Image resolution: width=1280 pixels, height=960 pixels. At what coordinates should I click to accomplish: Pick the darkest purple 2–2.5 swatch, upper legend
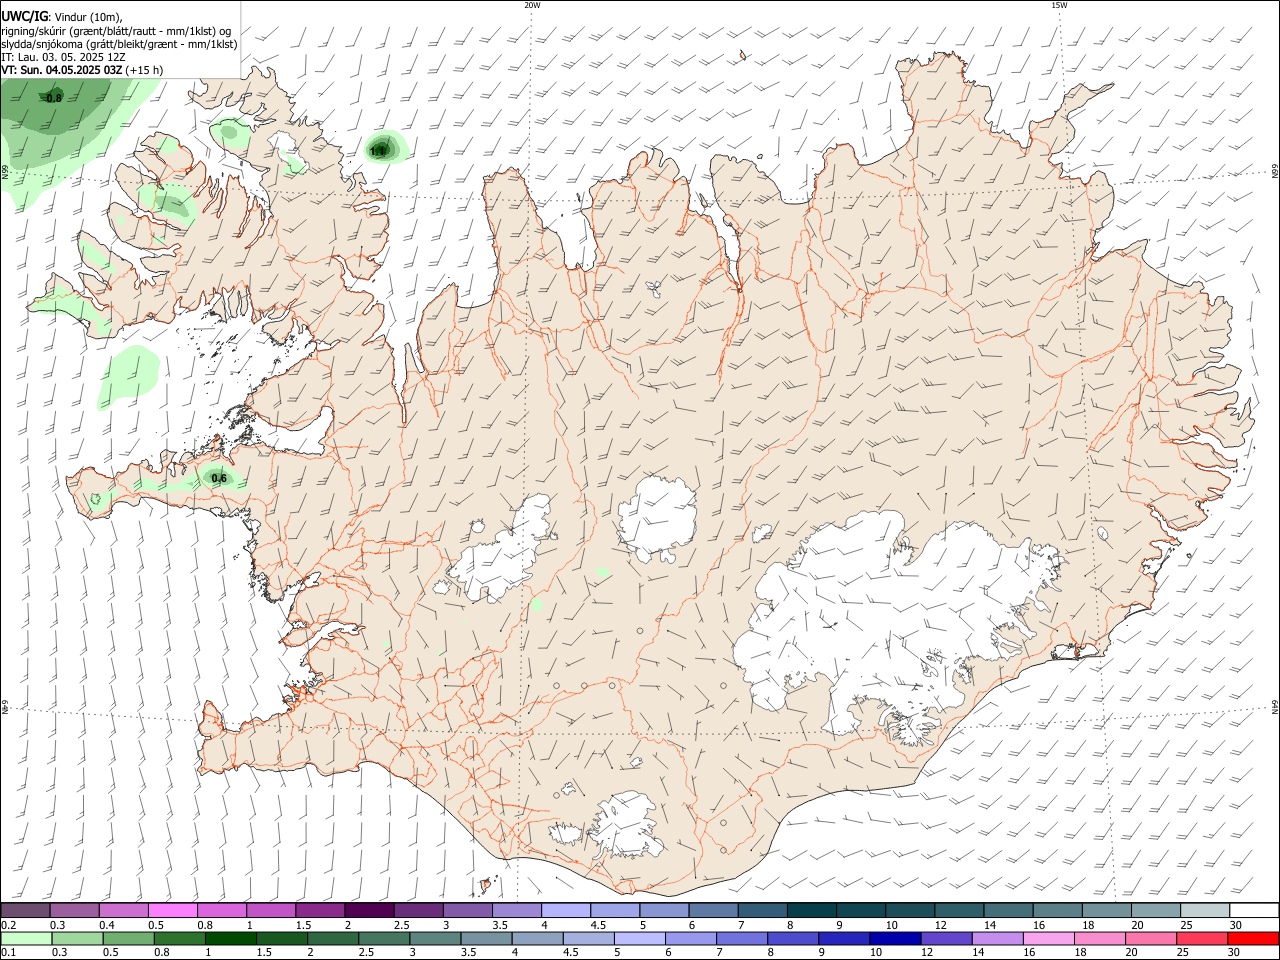coord(368,910)
